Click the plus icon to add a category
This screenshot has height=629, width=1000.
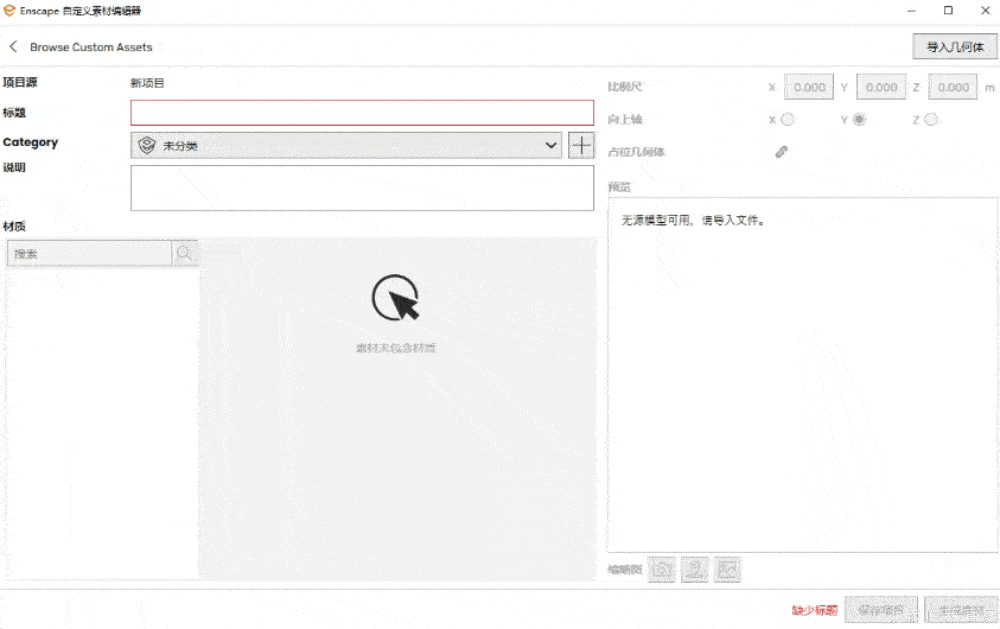click(581, 145)
